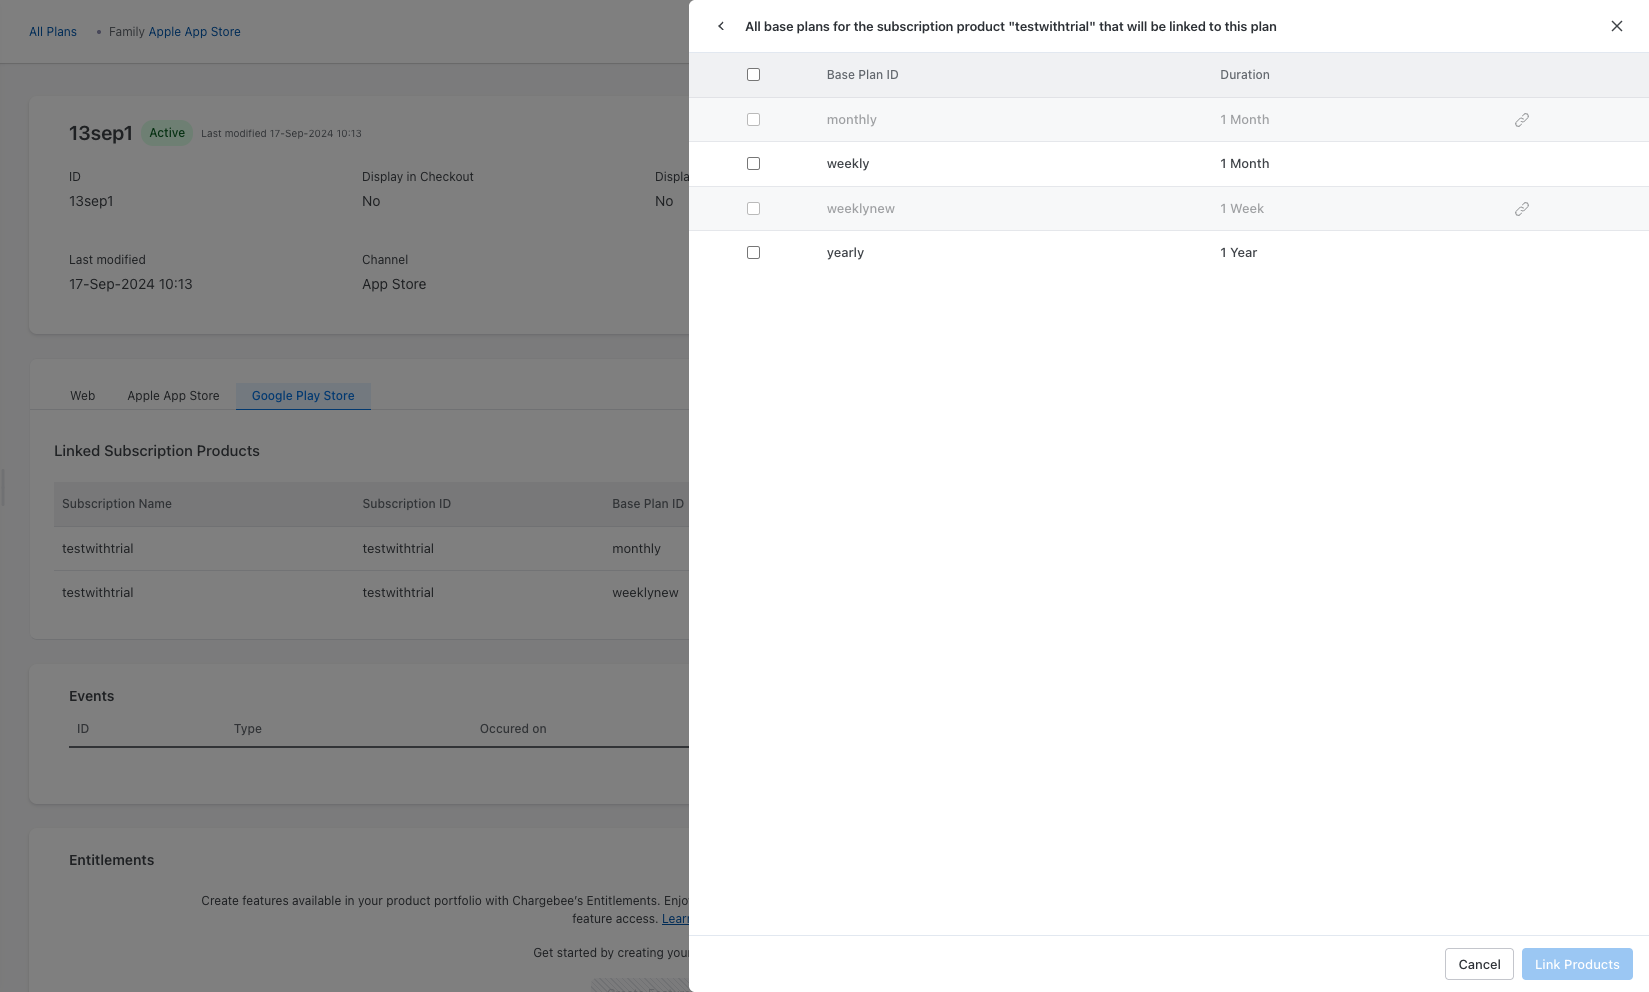Click the Link Products button
The width and height of the screenshot is (1649, 992).
(x=1576, y=964)
